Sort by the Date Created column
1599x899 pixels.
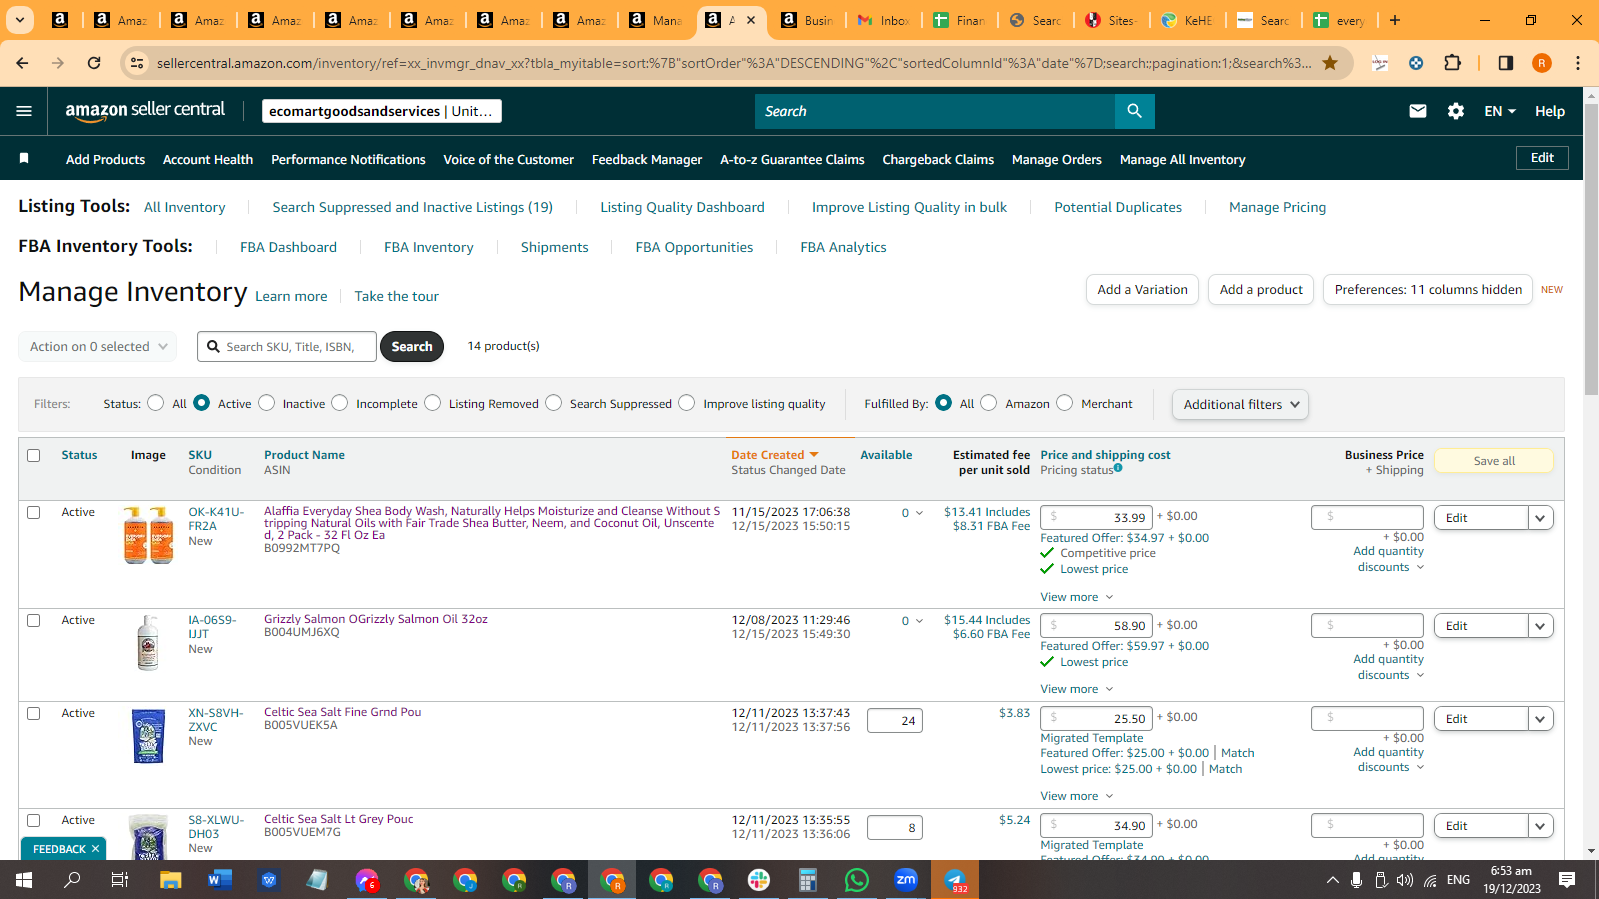775,455
